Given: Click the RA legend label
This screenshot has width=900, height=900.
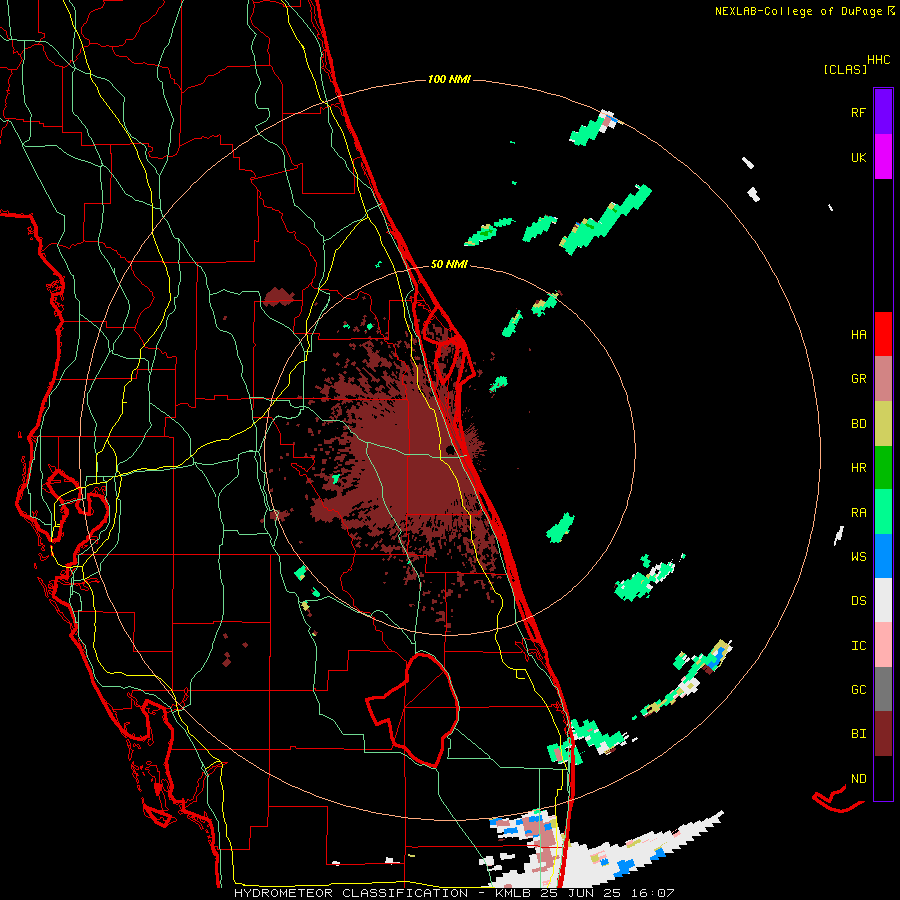Looking at the screenshot, I should 858,512.
